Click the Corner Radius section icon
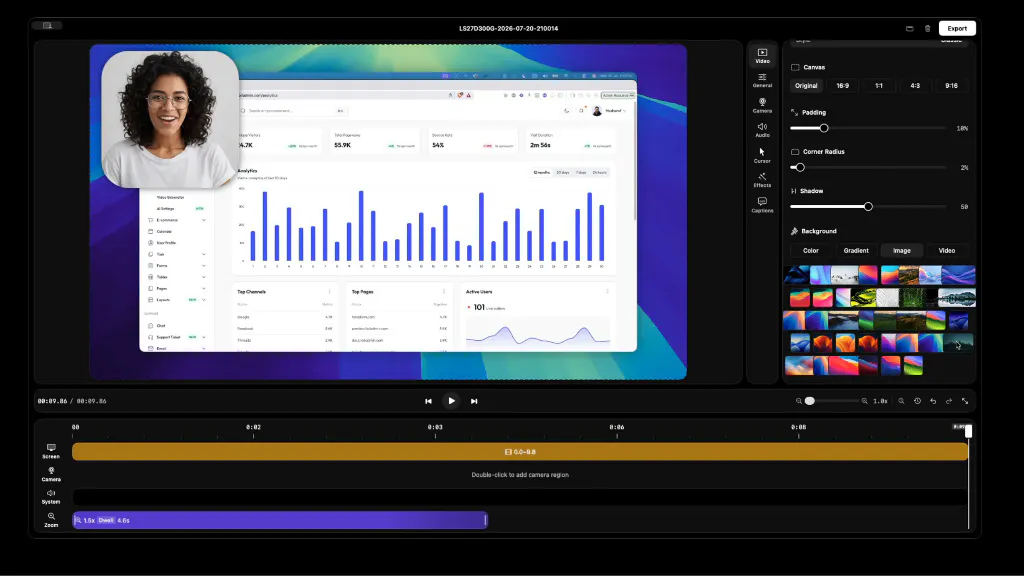 [x=795, y=152]
